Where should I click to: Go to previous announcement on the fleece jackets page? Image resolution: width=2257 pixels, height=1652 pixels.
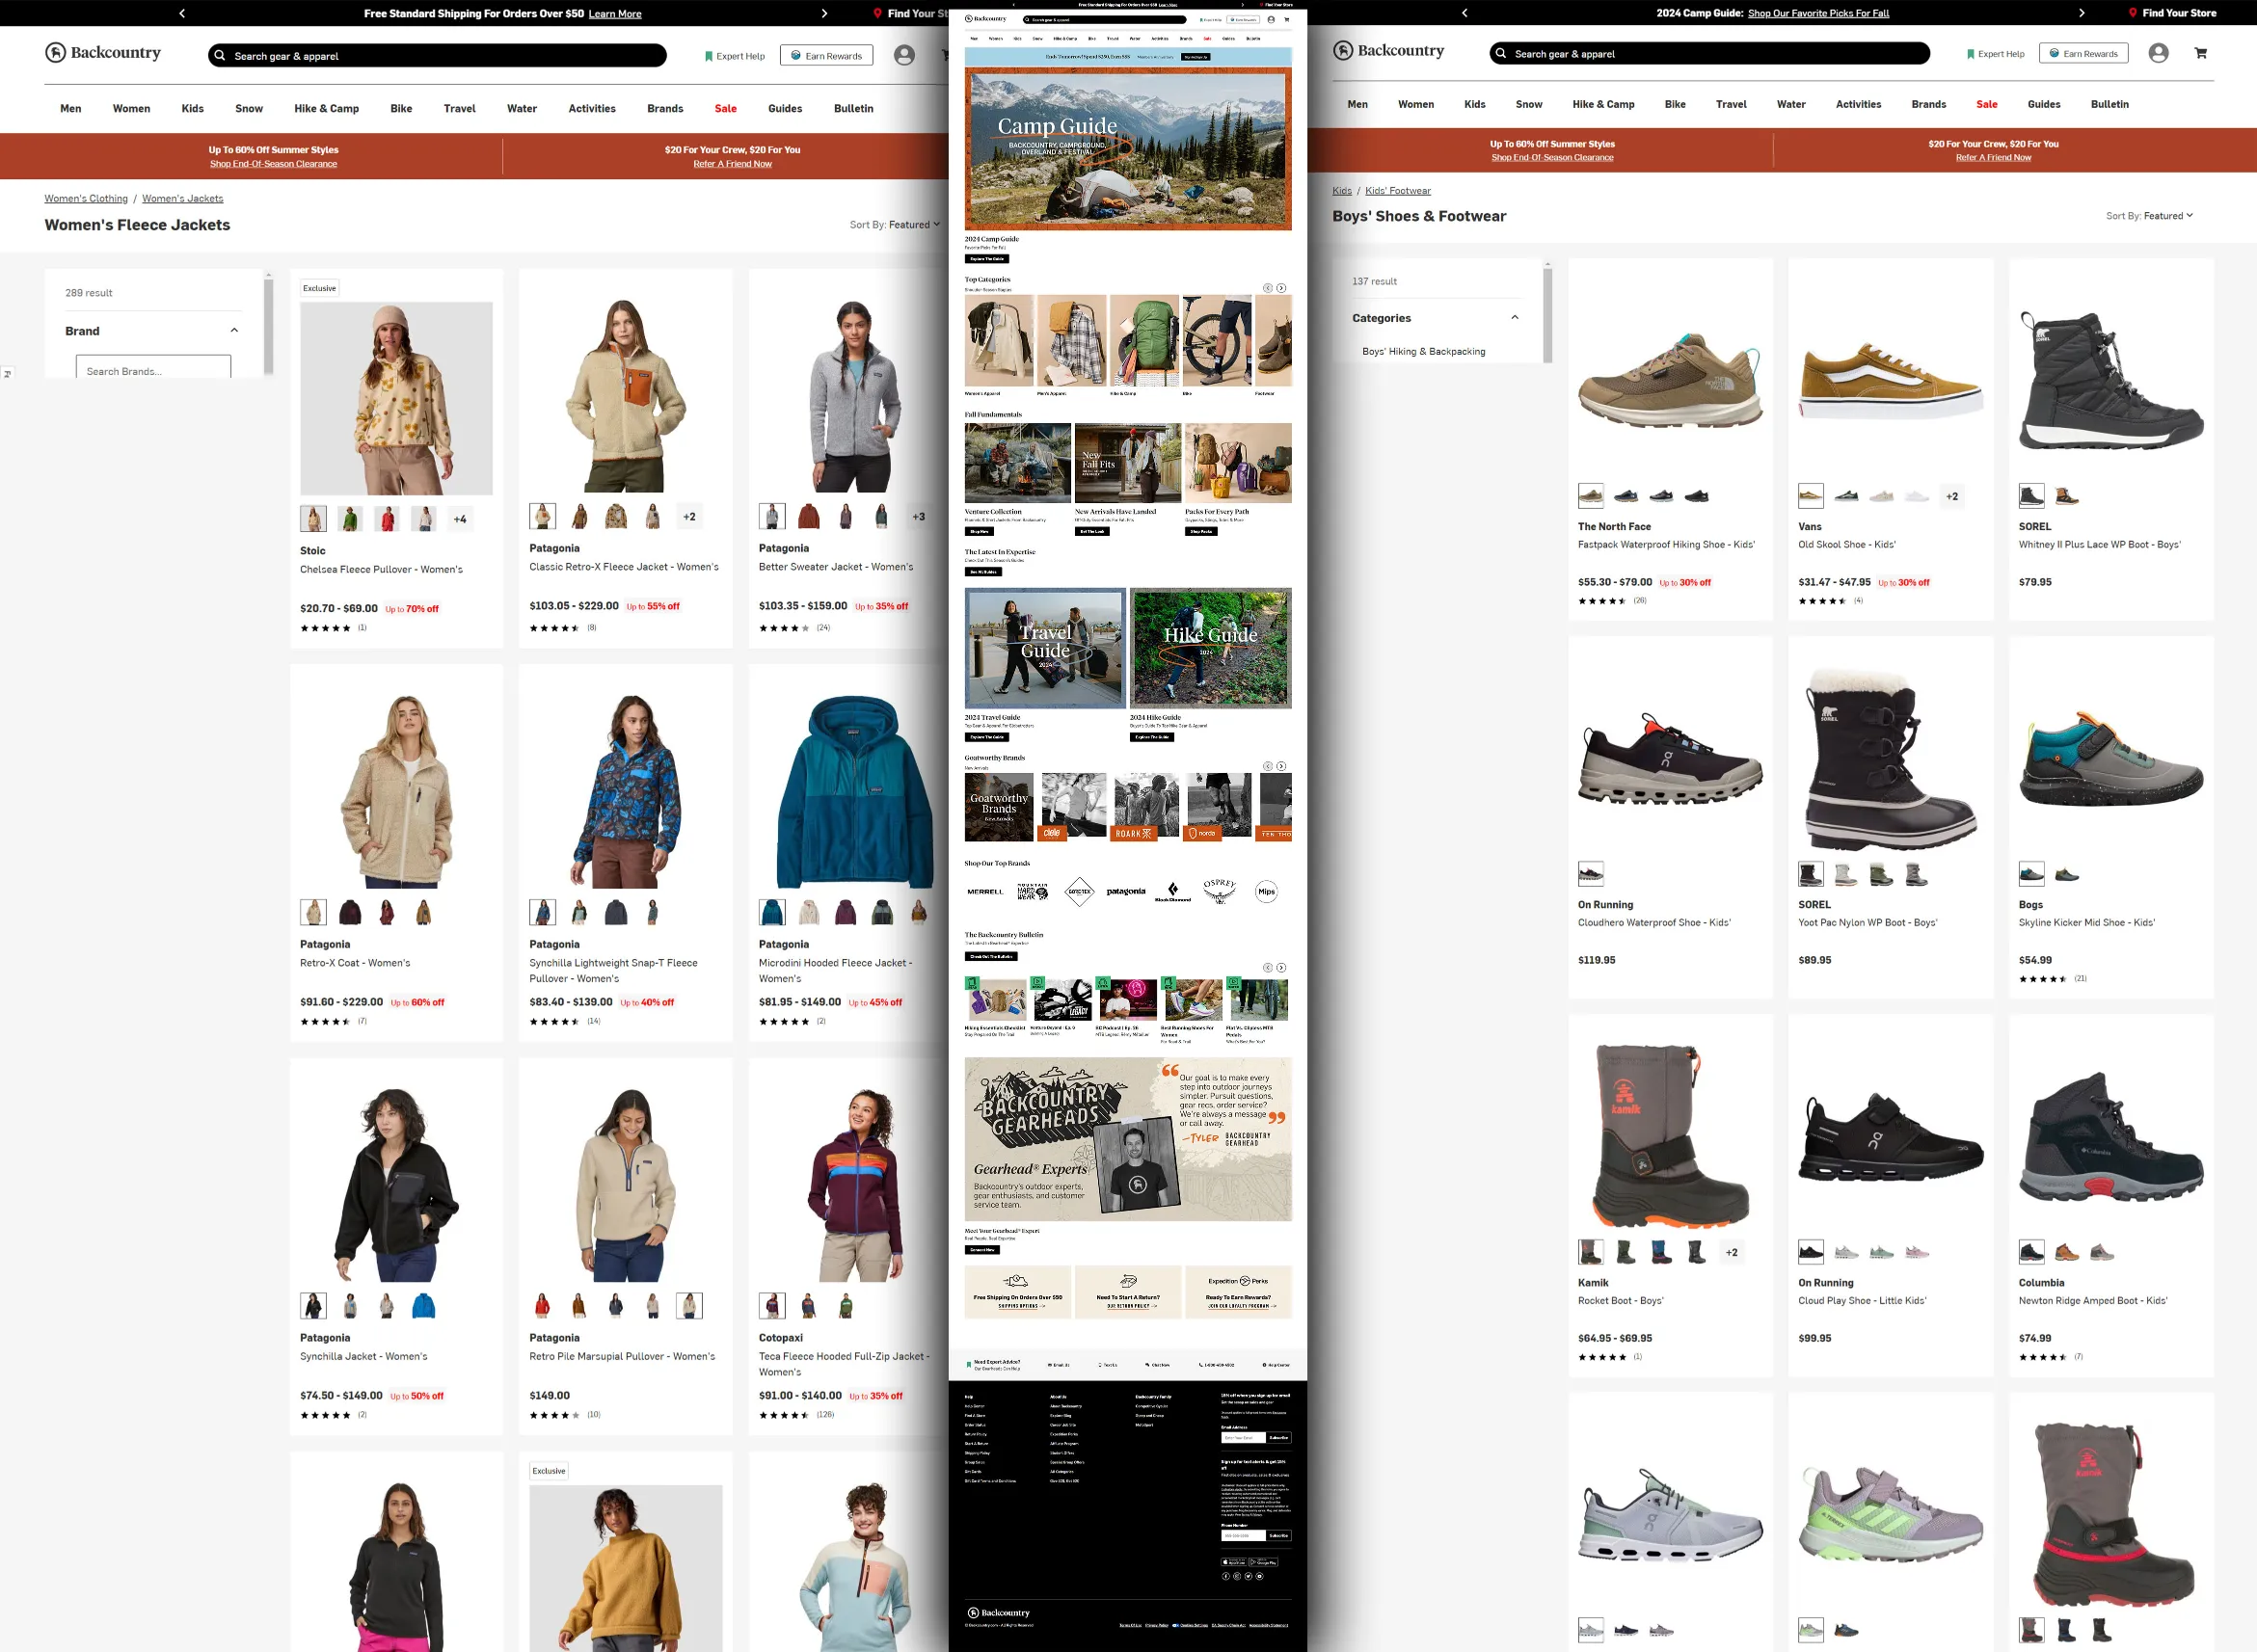[182, 13]
